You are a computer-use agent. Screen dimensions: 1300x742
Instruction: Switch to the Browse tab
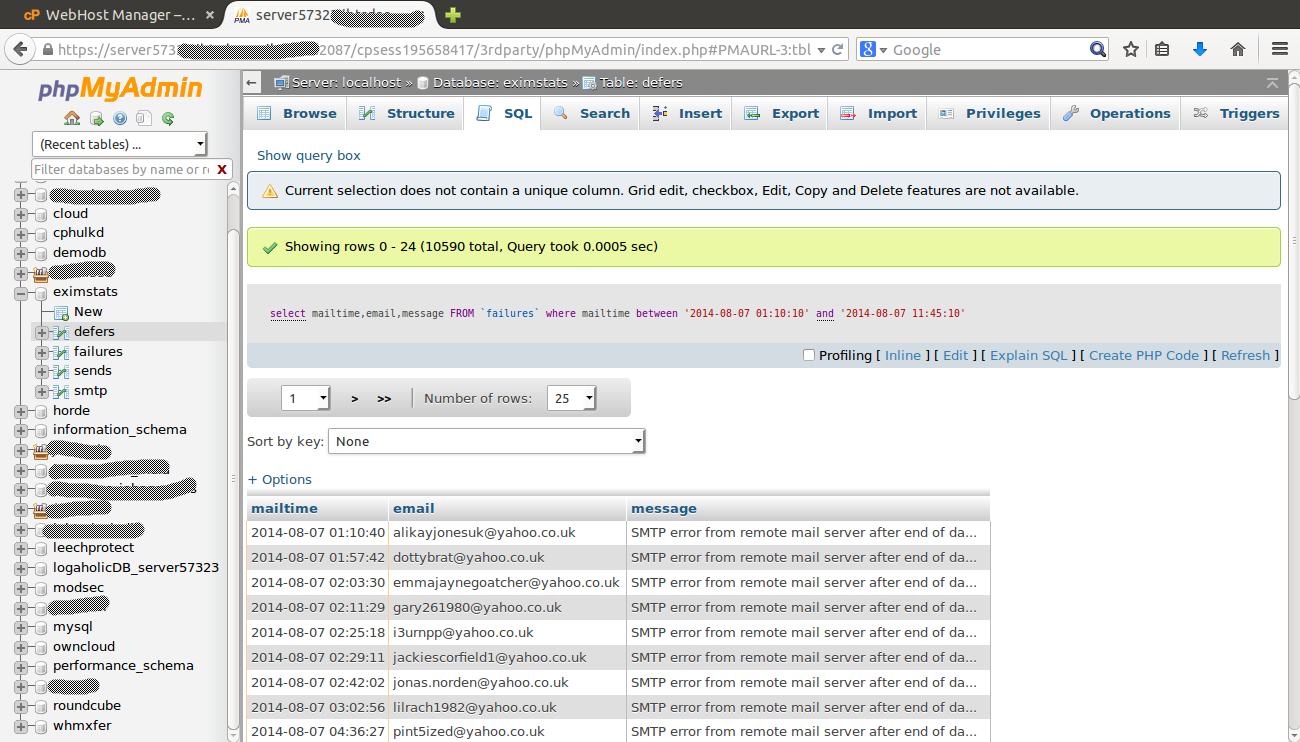(296, 113)
